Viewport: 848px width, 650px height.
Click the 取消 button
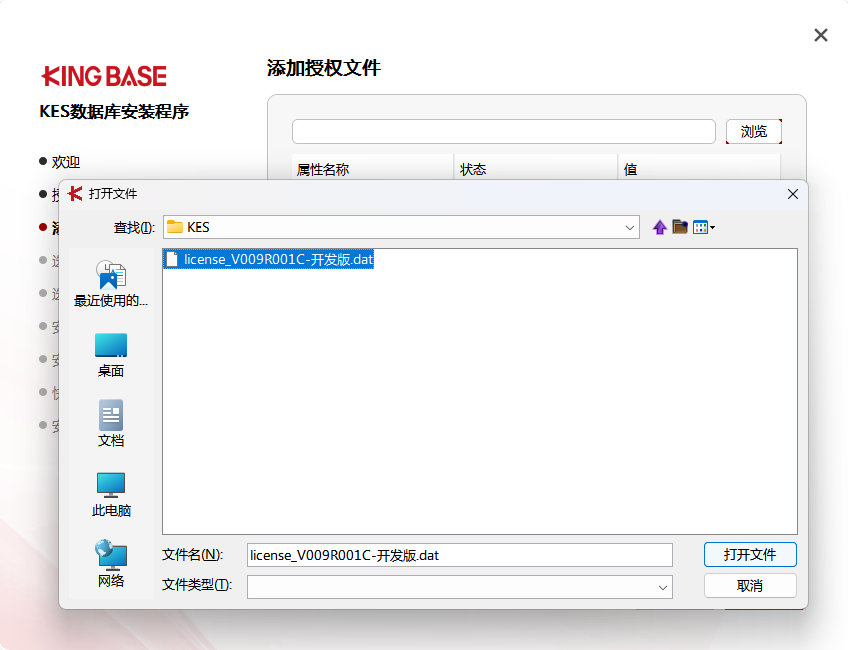pos(750,586)
